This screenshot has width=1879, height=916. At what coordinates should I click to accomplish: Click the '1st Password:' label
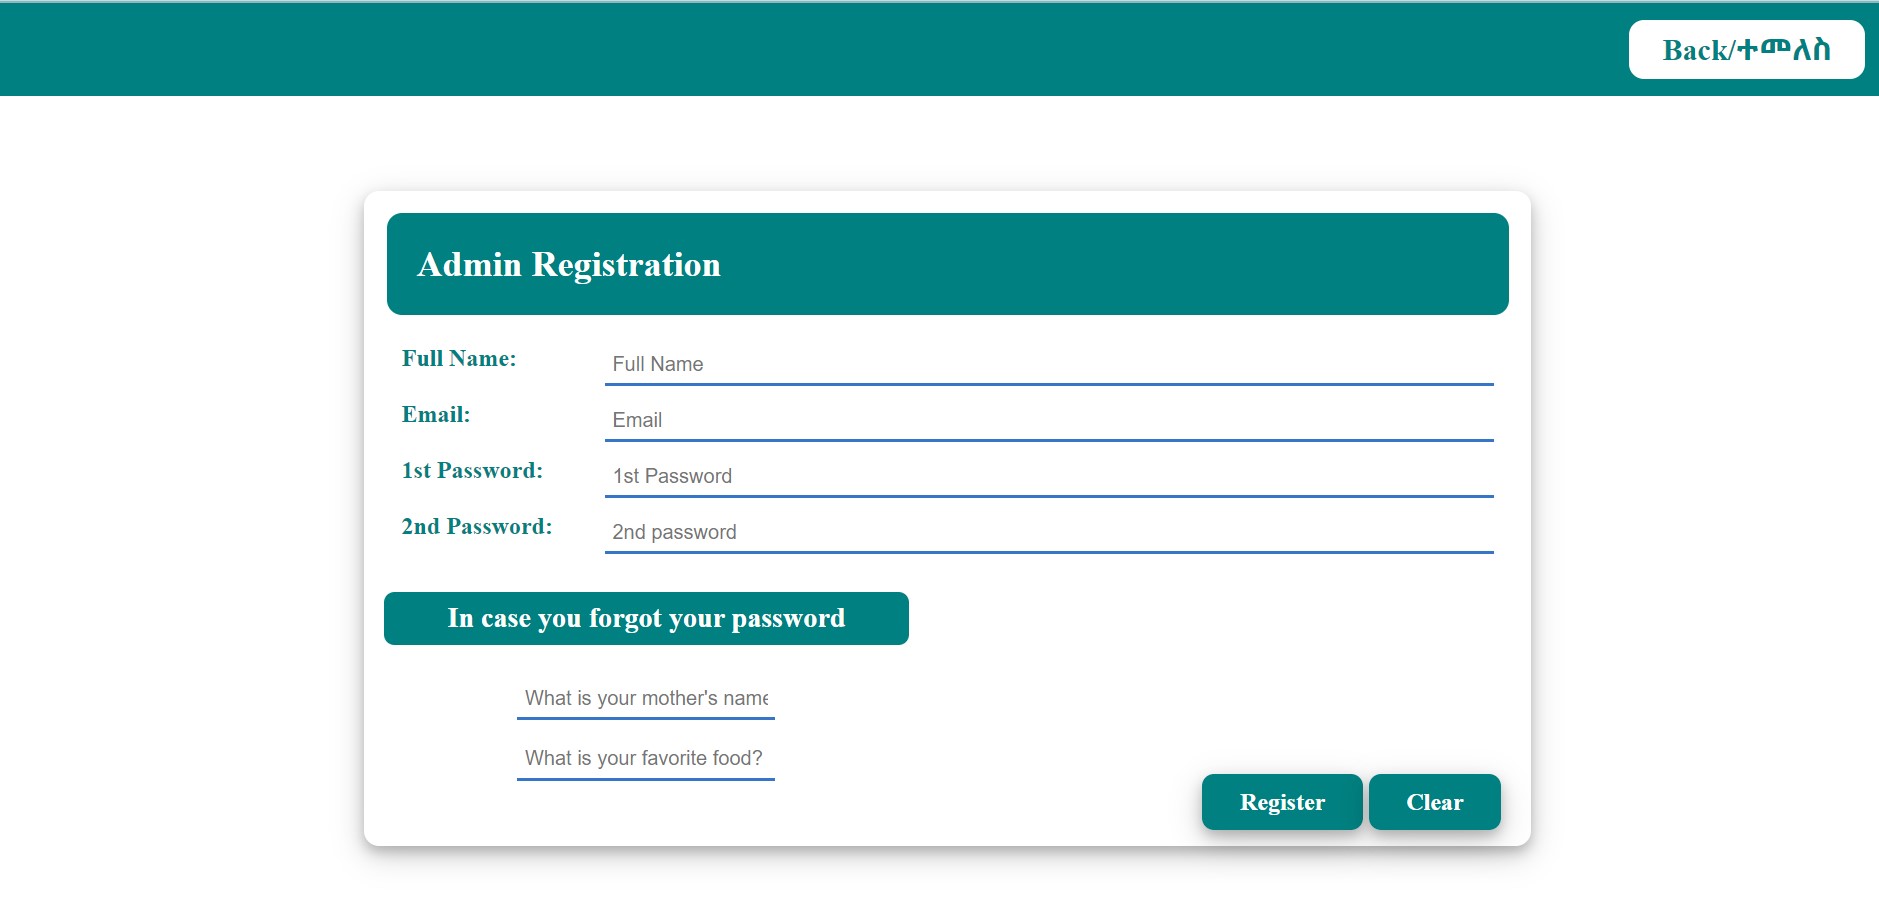(x=472, y=471)
